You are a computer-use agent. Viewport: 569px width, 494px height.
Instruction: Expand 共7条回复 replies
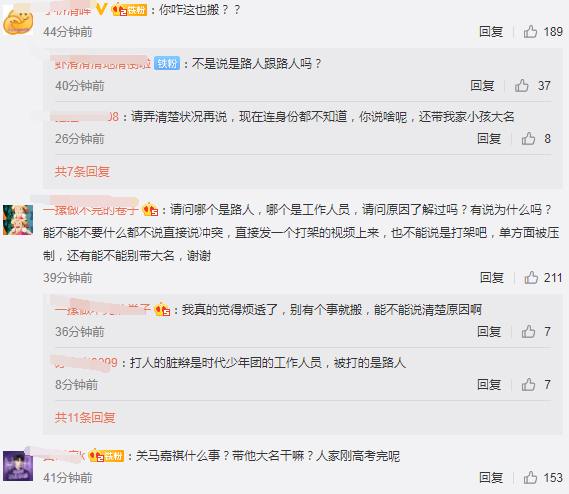click(82, 171)
